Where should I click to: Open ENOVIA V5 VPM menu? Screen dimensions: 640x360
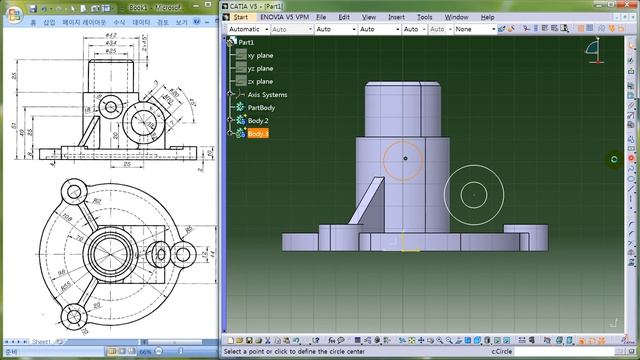(284, 17)
